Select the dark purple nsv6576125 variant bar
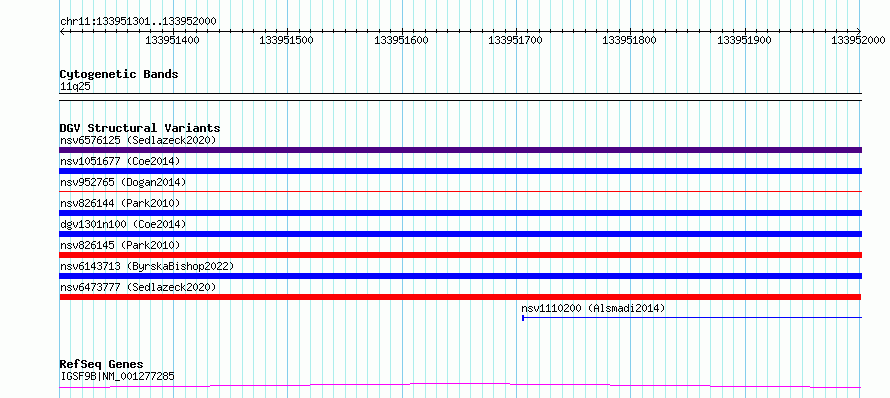890x398 pixels. [460, 150]
